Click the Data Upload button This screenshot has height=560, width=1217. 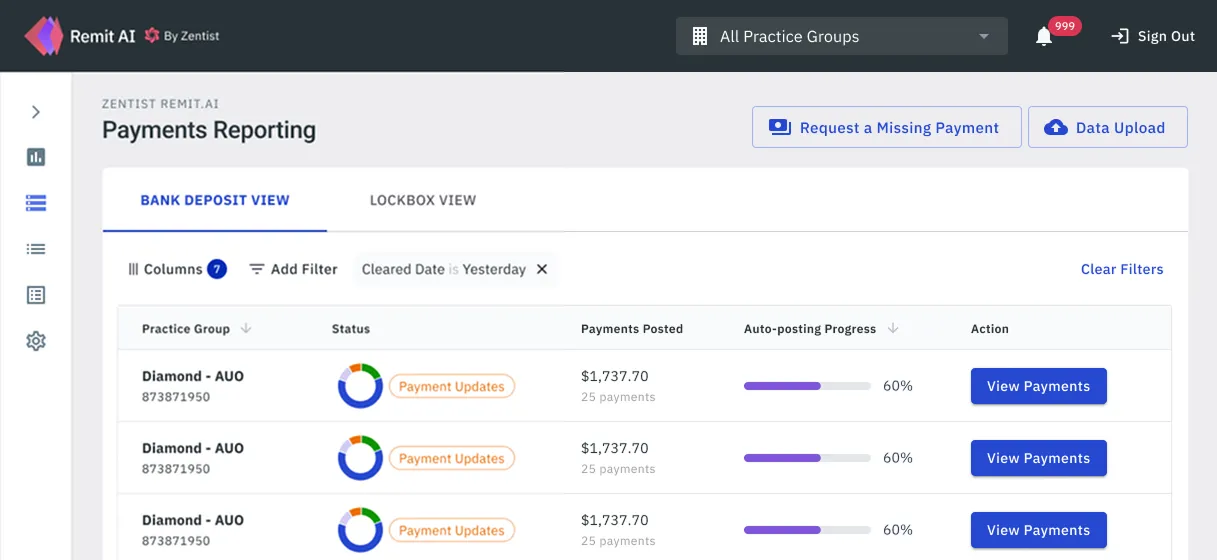[x=1107, y=128]
